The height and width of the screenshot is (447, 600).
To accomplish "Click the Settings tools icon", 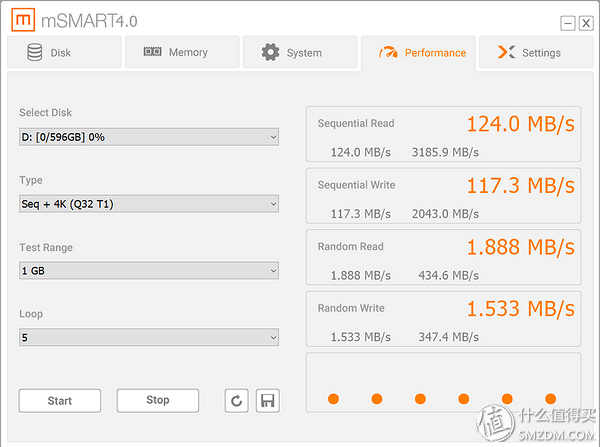I will [506, 52].
